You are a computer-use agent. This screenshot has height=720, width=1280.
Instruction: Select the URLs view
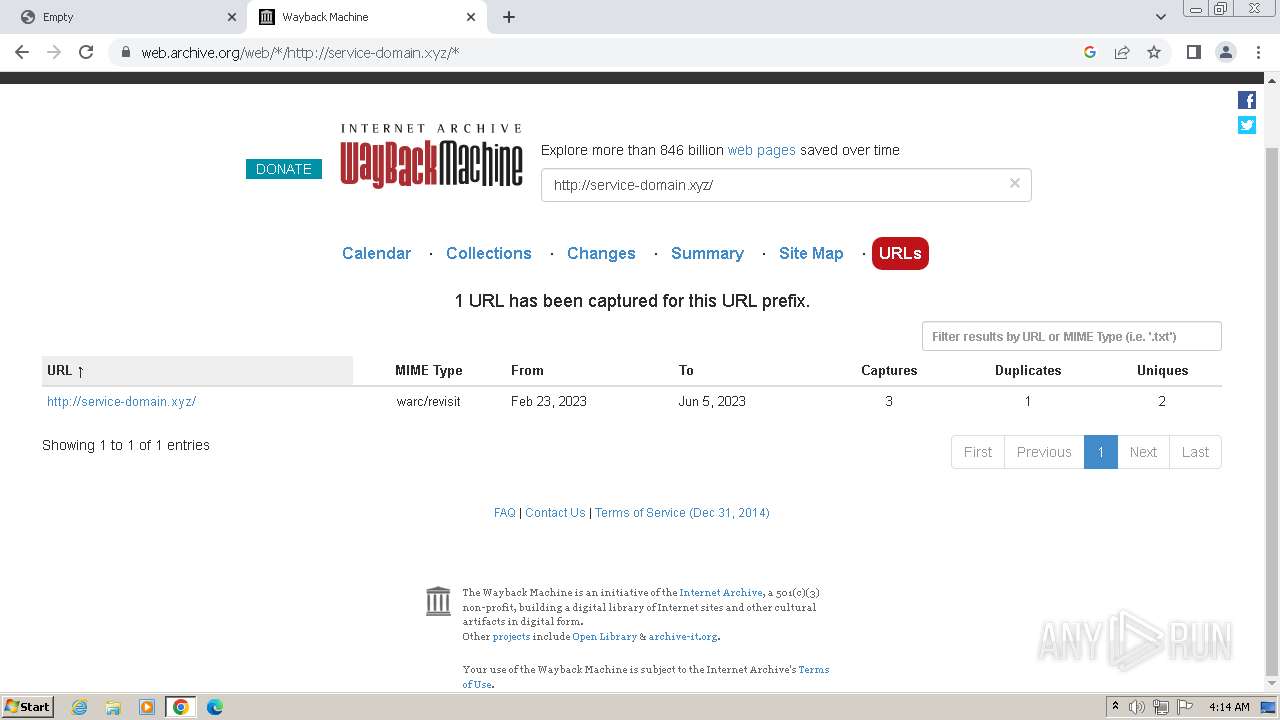click(x=900, y=253)
